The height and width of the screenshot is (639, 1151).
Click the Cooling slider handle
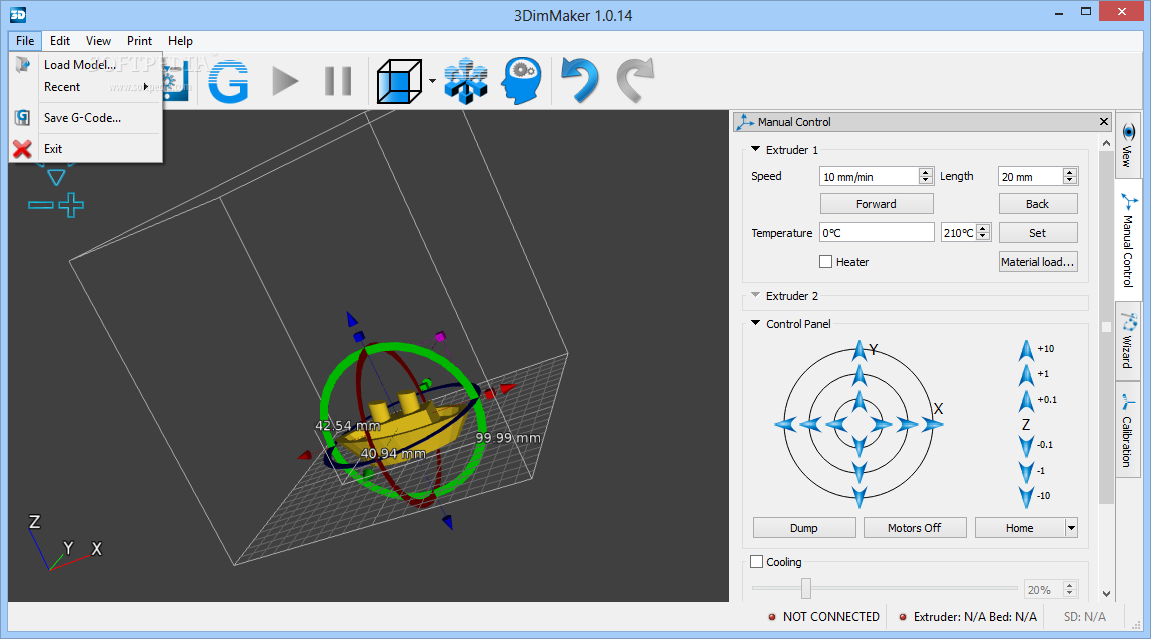coord(806,588)
